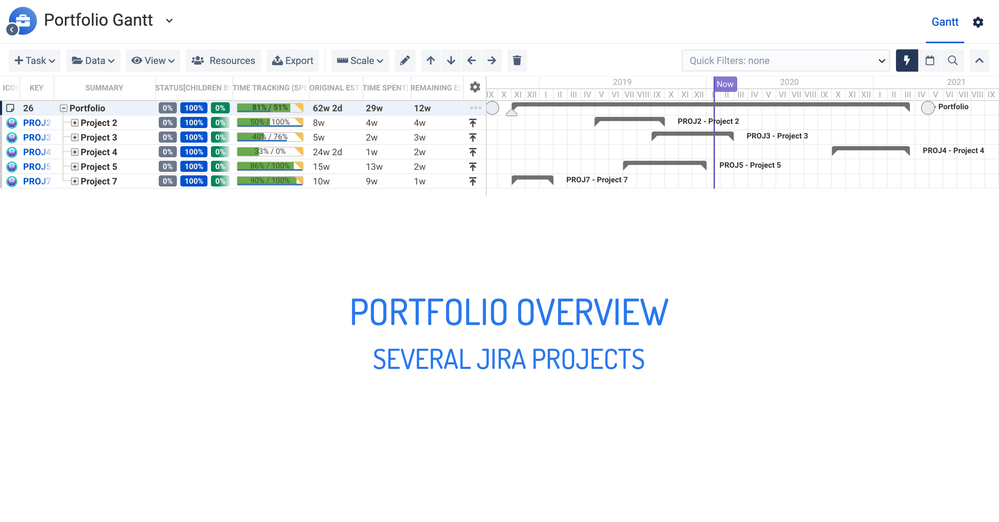
Task: Click the Export button
Action: (293, 61)
